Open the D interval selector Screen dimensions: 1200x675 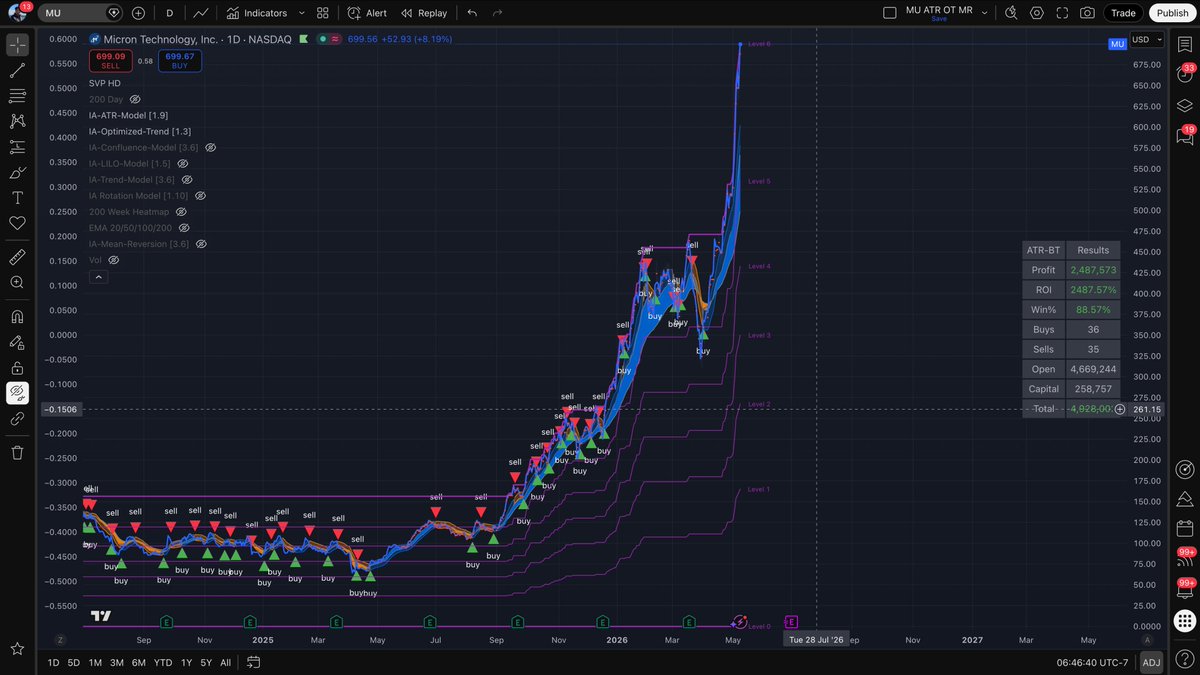[x=169, y=13]
